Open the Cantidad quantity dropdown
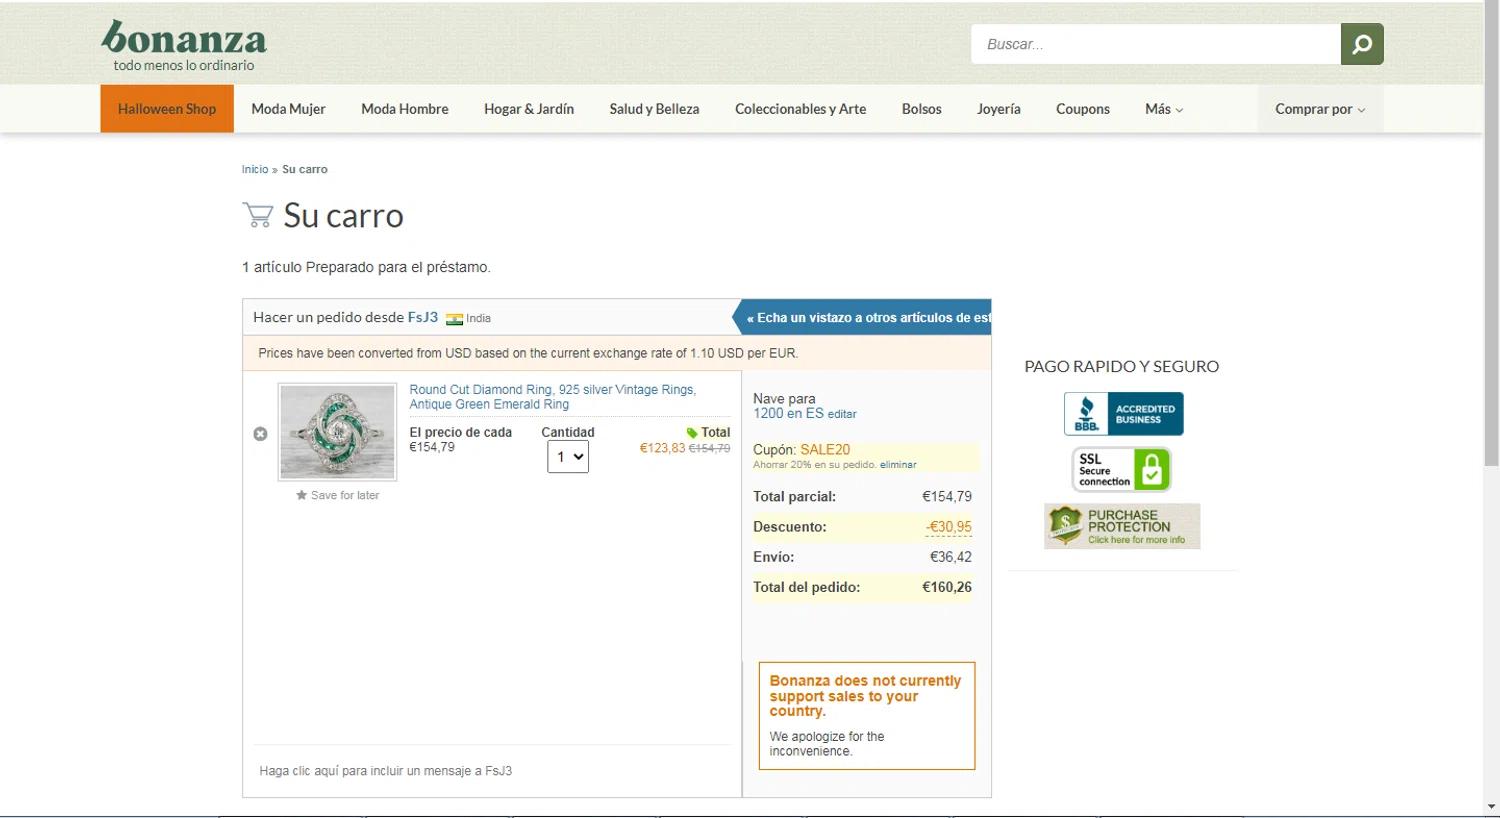Viewport: 1500px width, 818px height. (x=568, y=457)
